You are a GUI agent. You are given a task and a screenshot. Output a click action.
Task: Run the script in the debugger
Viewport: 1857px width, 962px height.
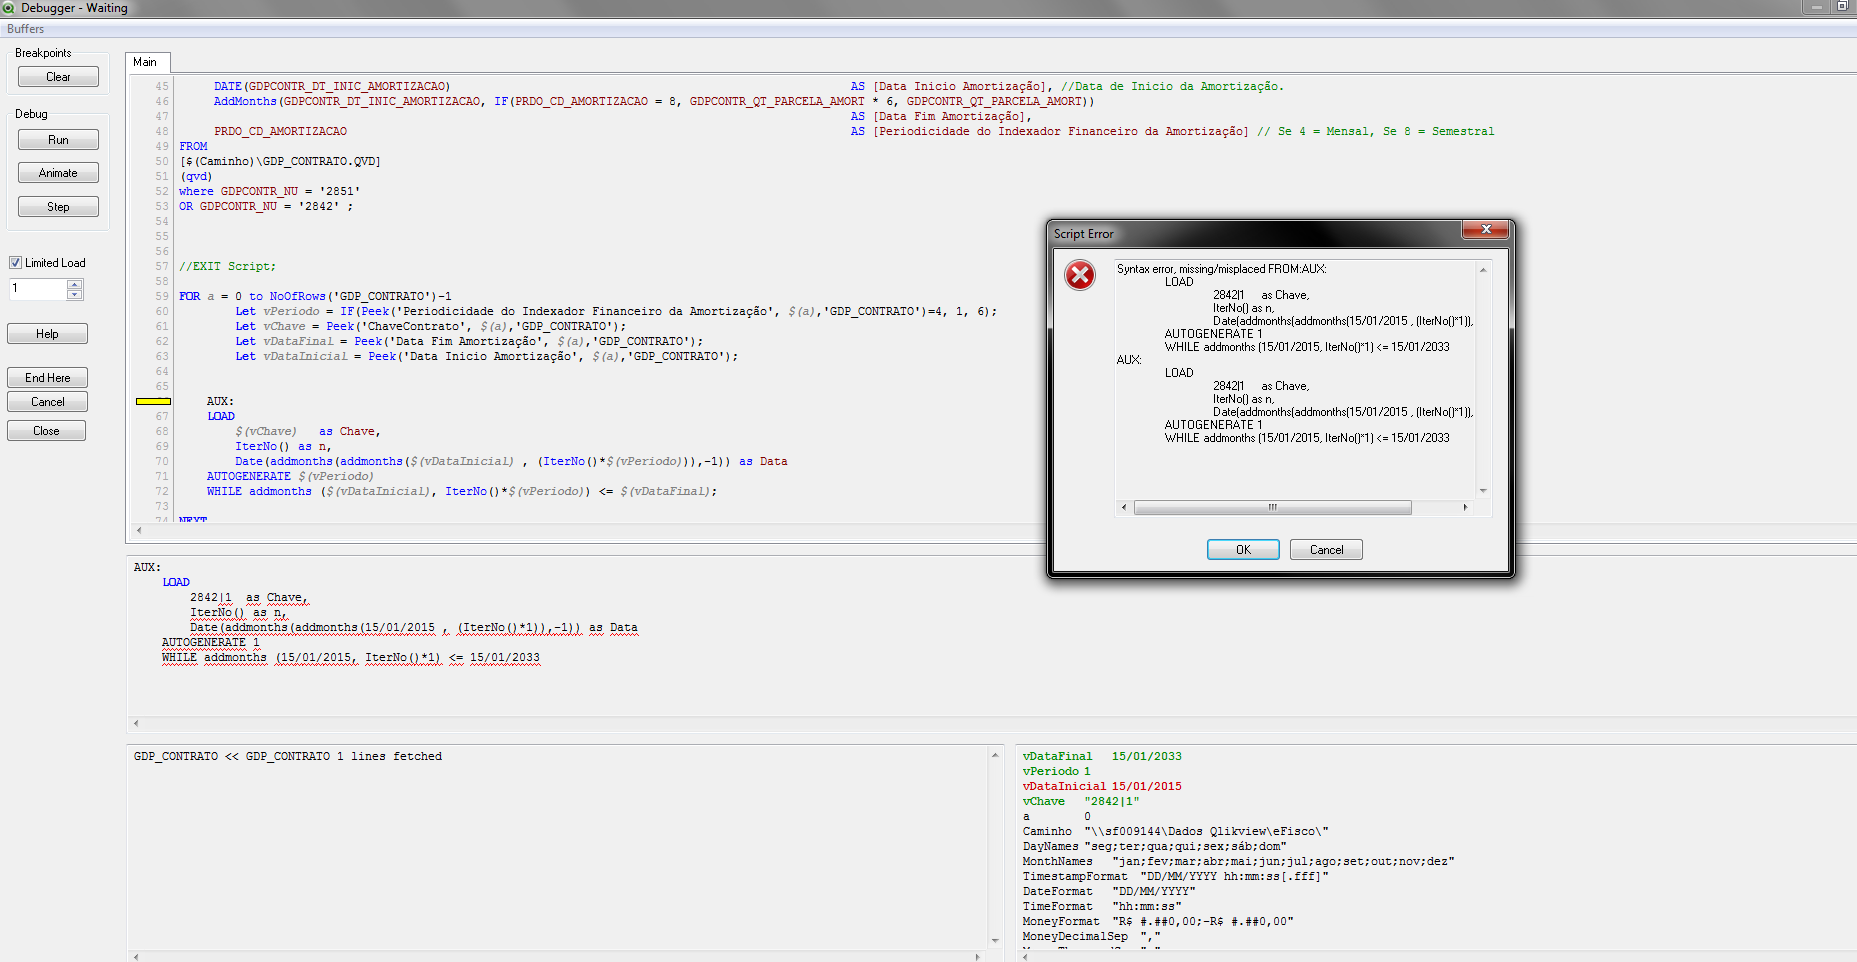pos(58,140)
